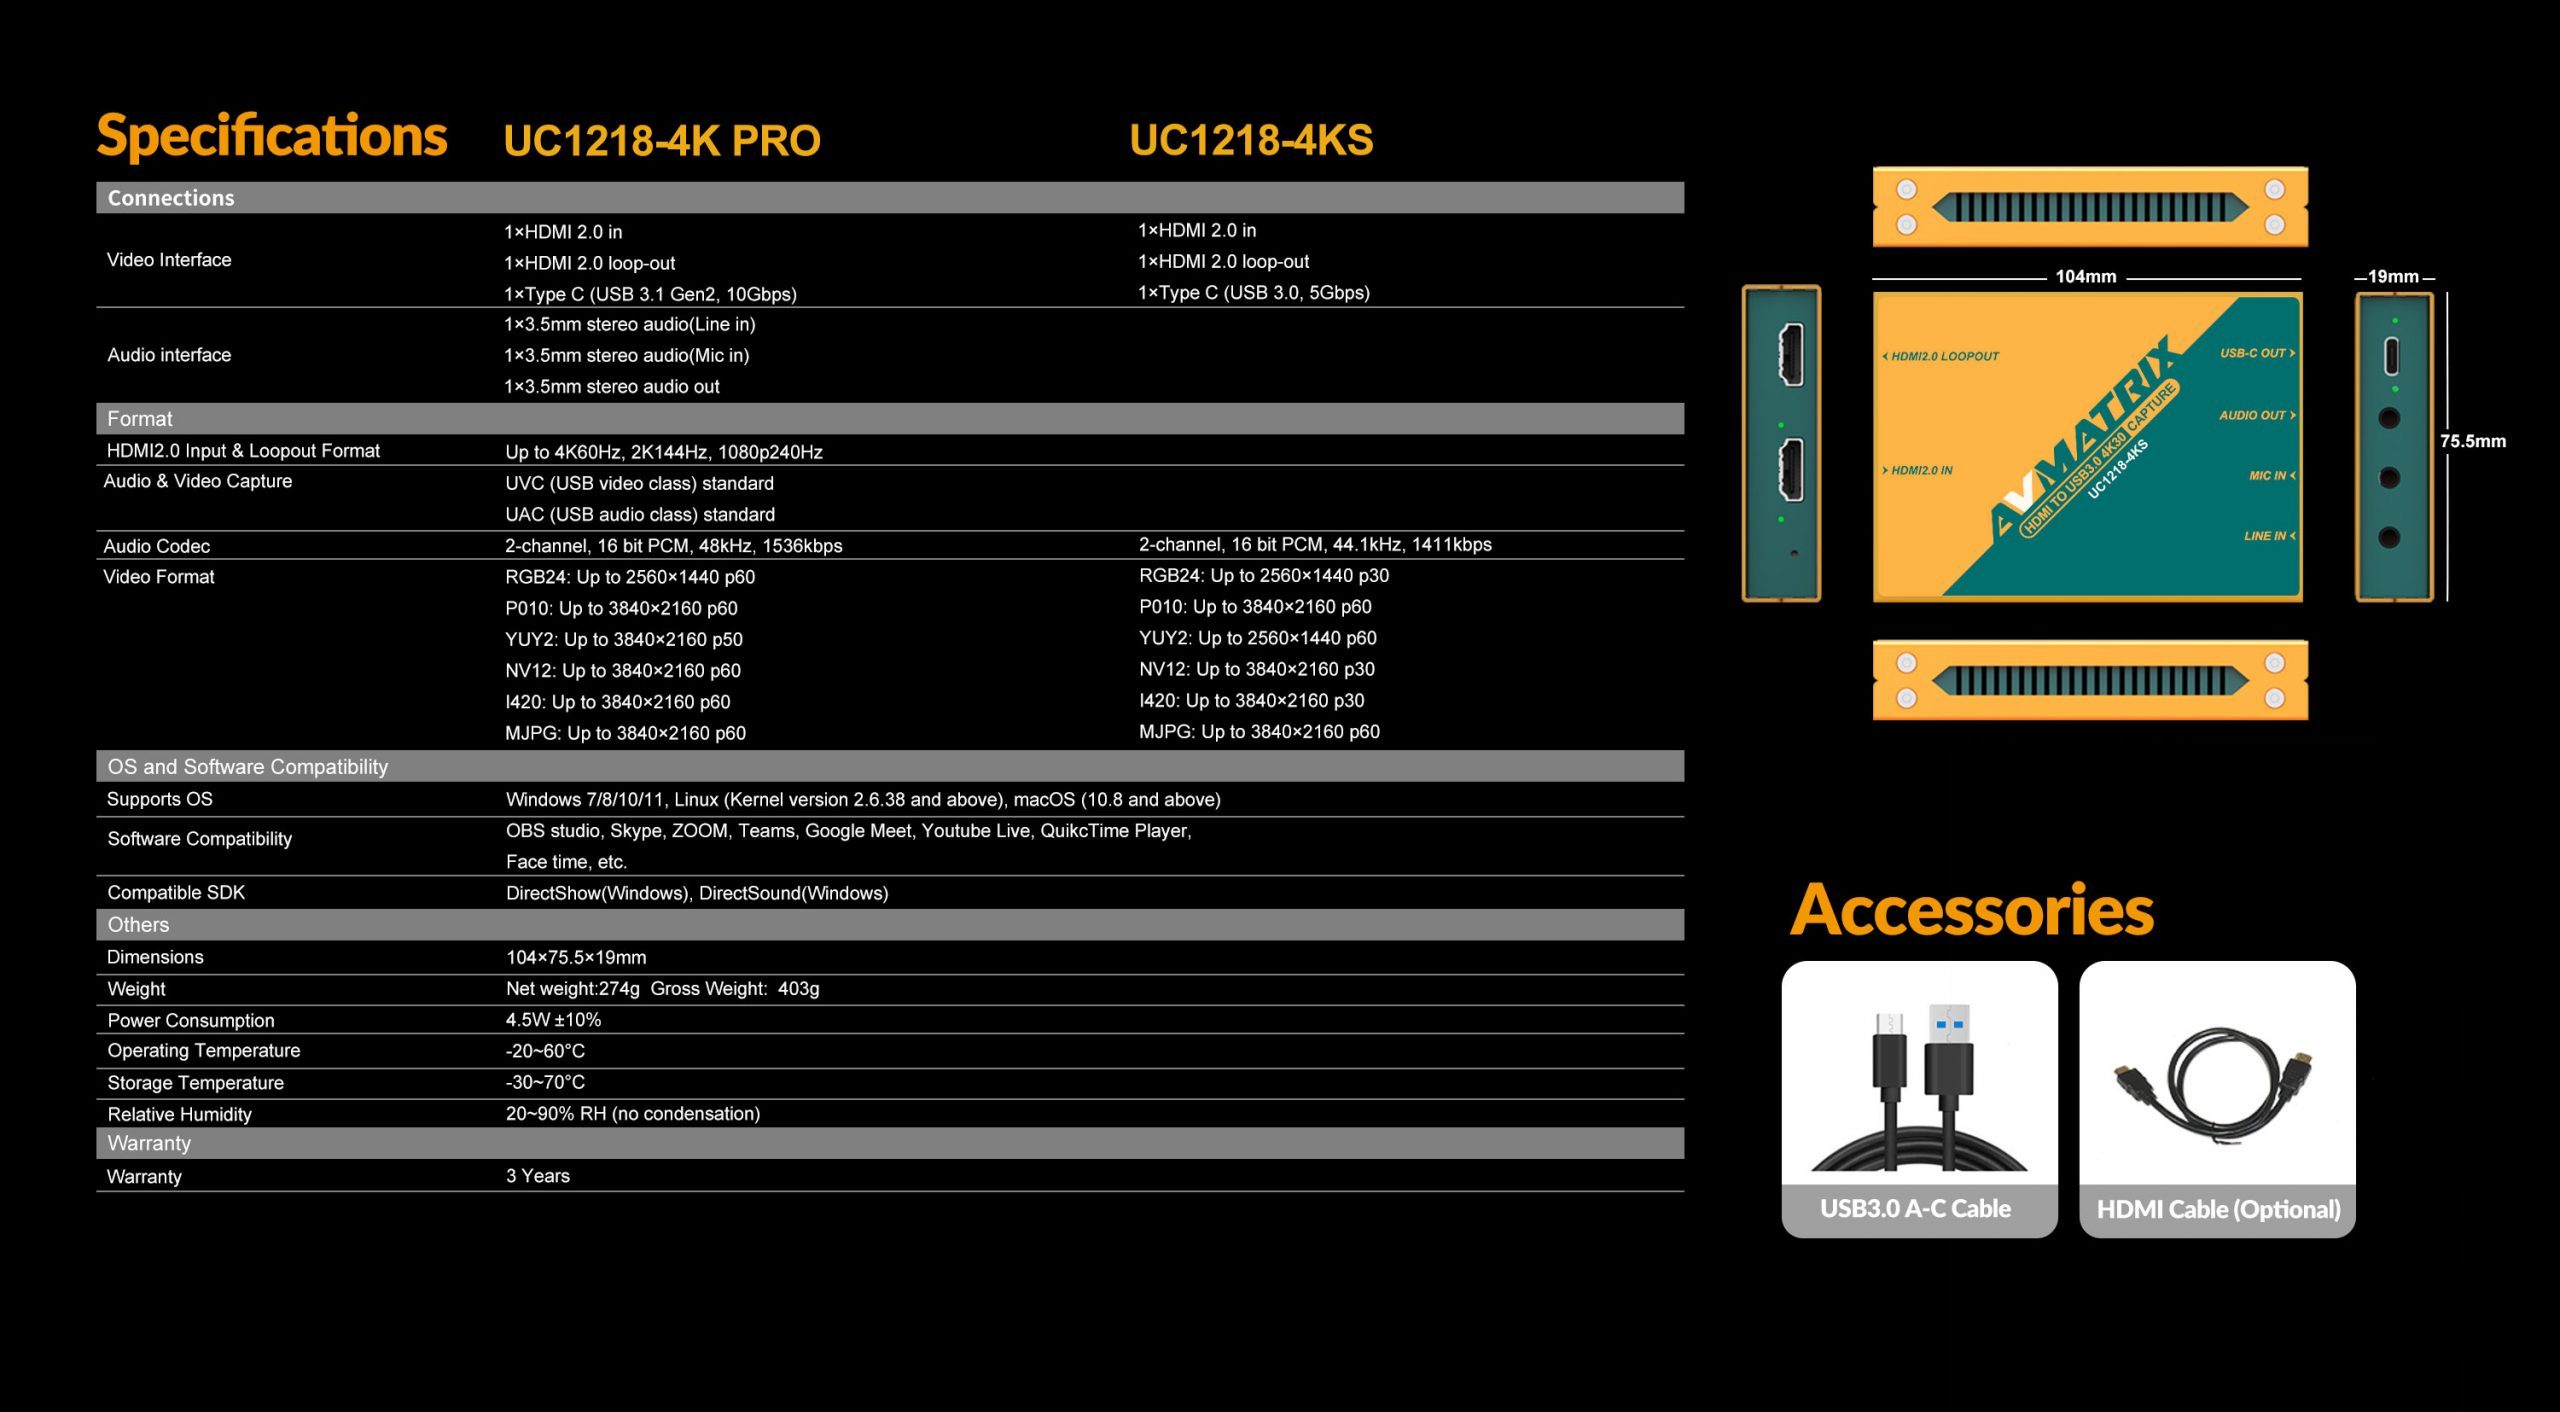This screenshot has height=1412, width=2560.
Task: Click '1×3.5mm stereo audio(Mic in)' text
Action: point(626,355)
